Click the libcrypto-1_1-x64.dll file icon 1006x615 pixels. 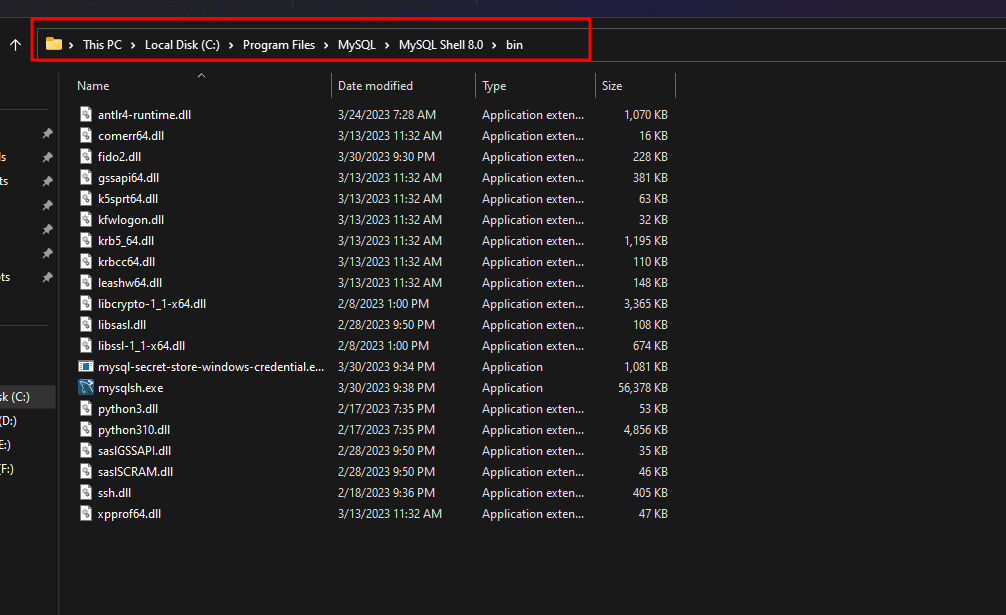coord(86,303)
